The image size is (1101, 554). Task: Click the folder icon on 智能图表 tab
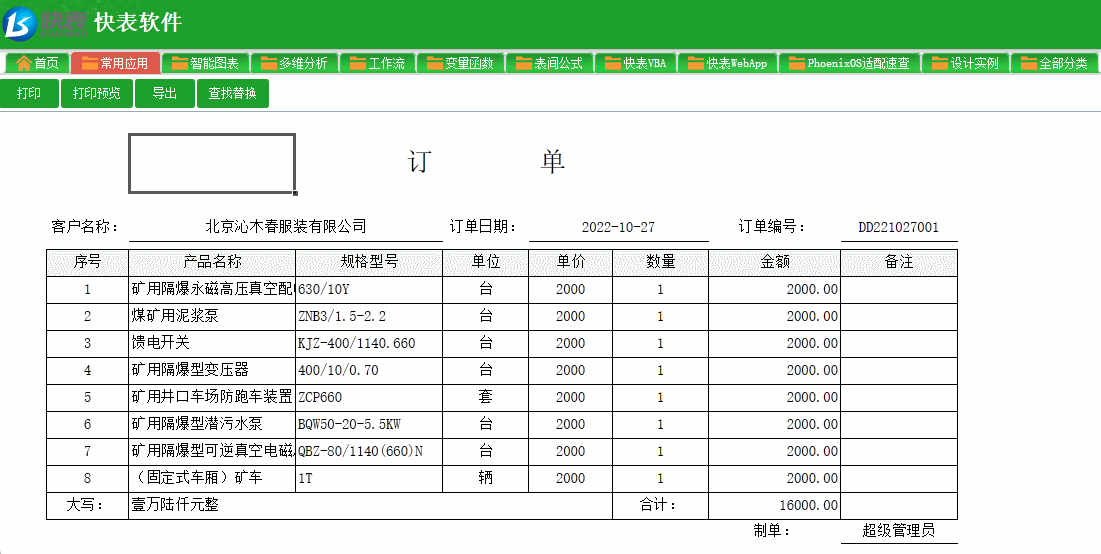pyautogui.click(x=180, y=63)
